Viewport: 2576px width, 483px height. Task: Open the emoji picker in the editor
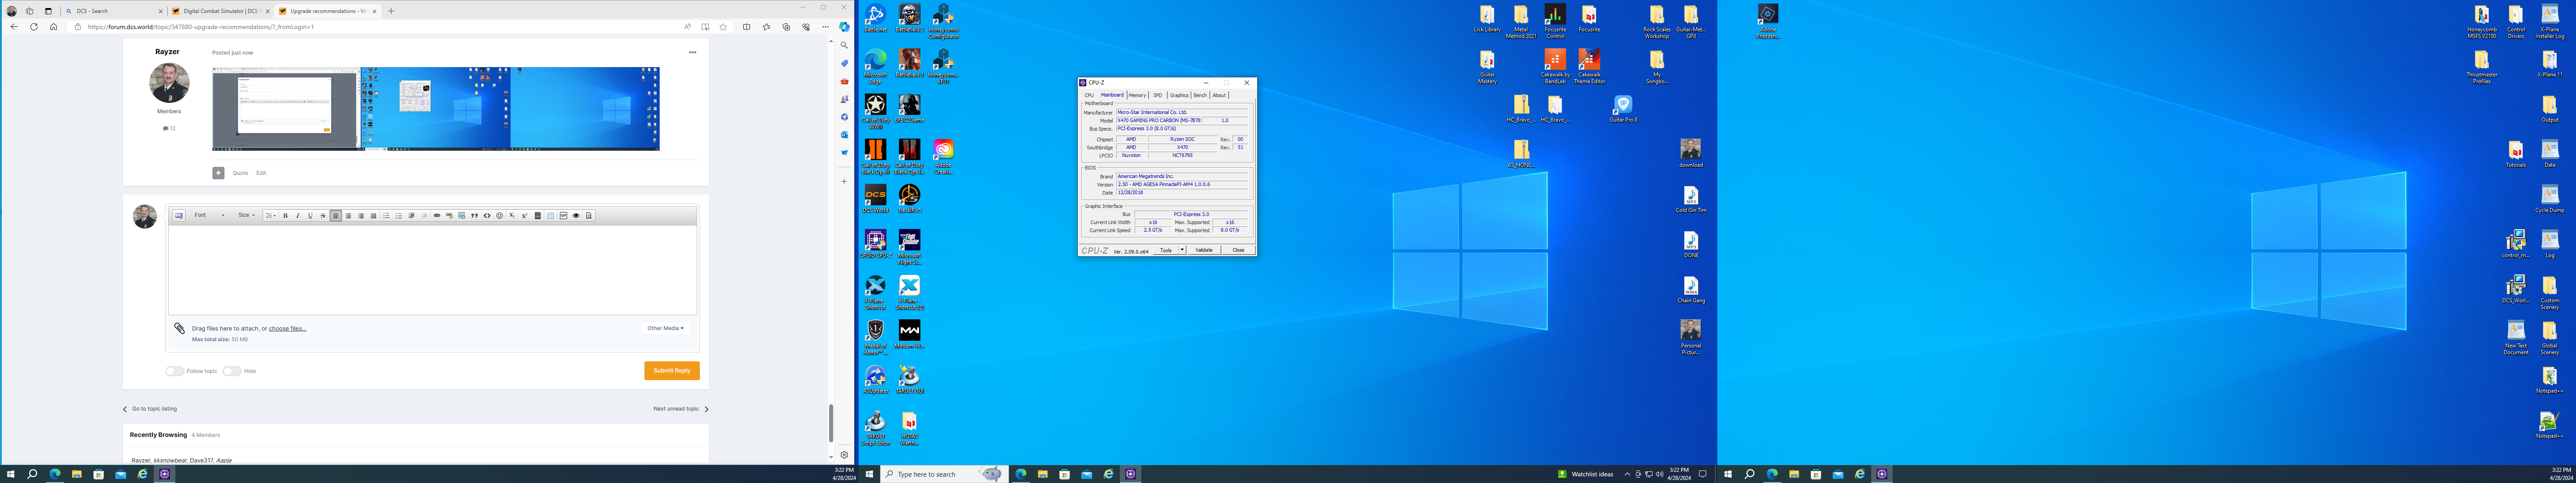(500, 215)
